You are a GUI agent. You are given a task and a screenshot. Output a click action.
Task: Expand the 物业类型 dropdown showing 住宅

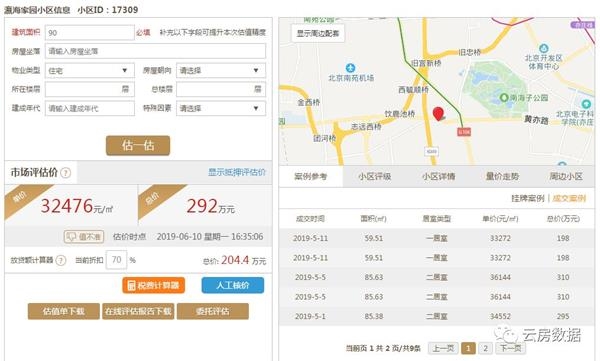click(90, 70)
